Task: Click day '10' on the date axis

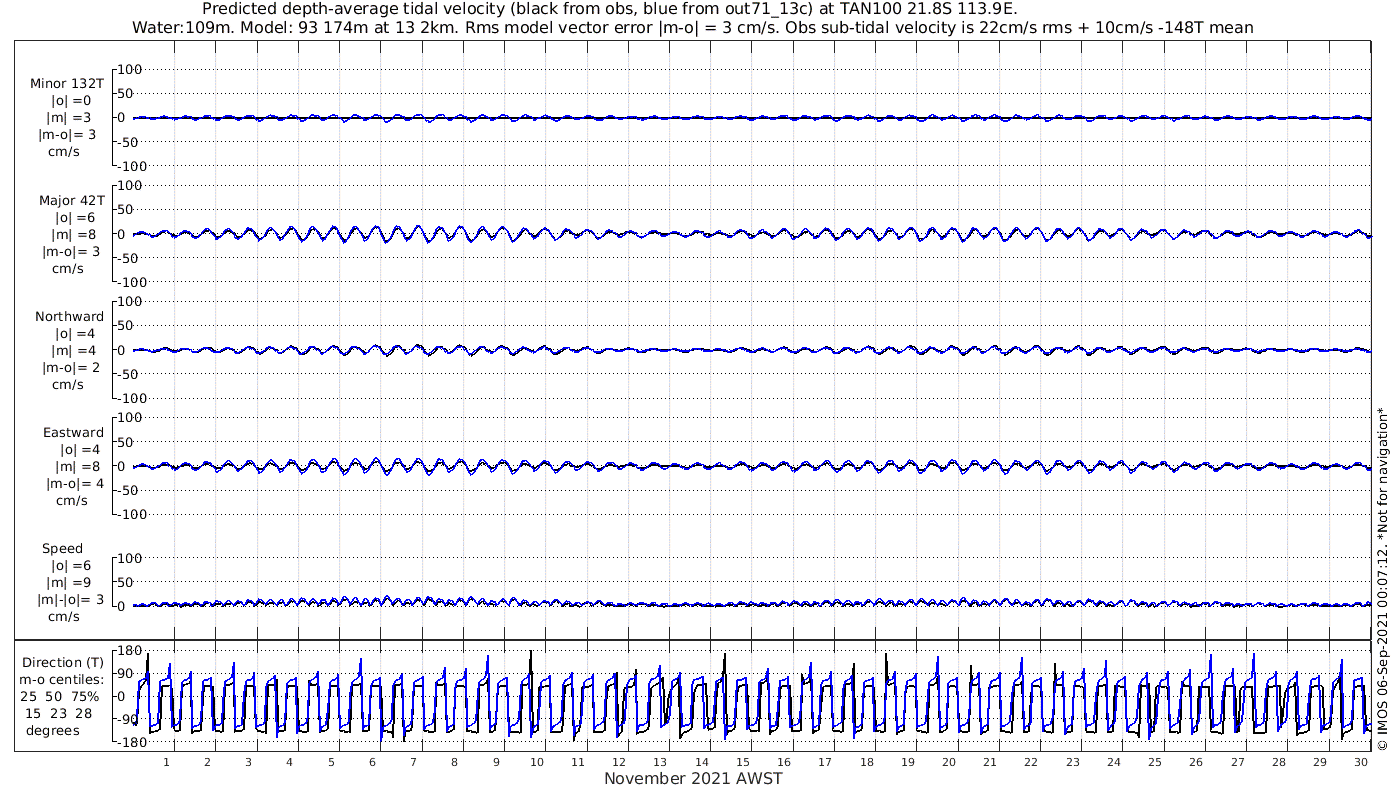Action: coord(537,763)
